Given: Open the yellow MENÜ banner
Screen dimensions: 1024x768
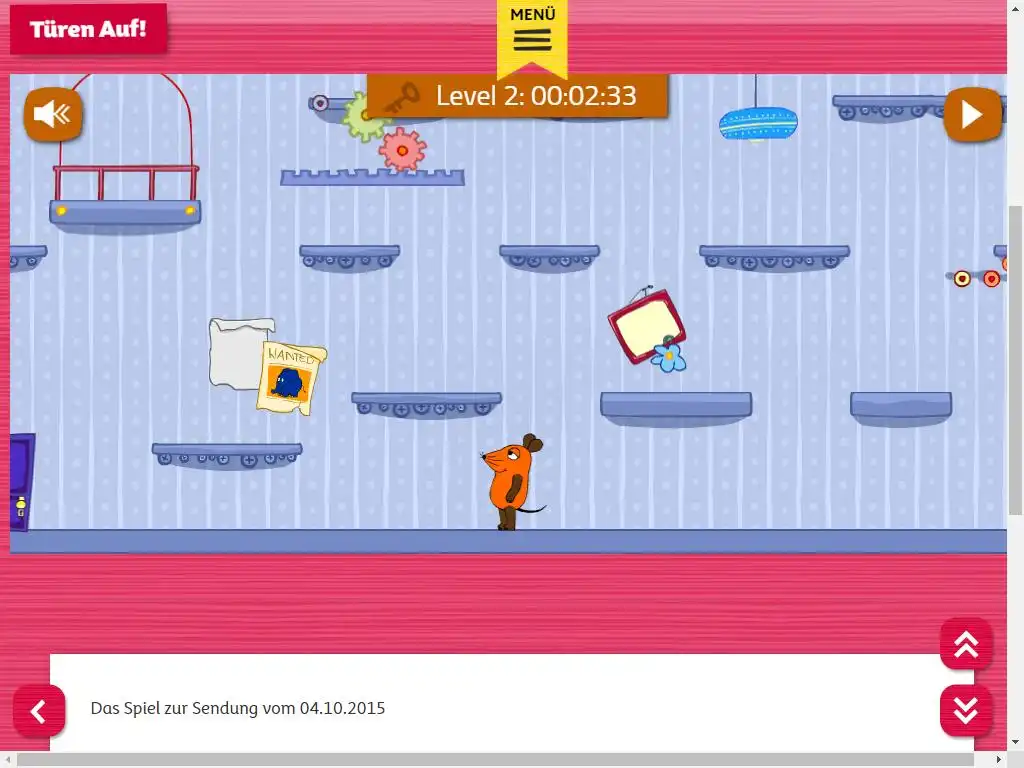Looking at the screenshot, I should pos(532,37).
